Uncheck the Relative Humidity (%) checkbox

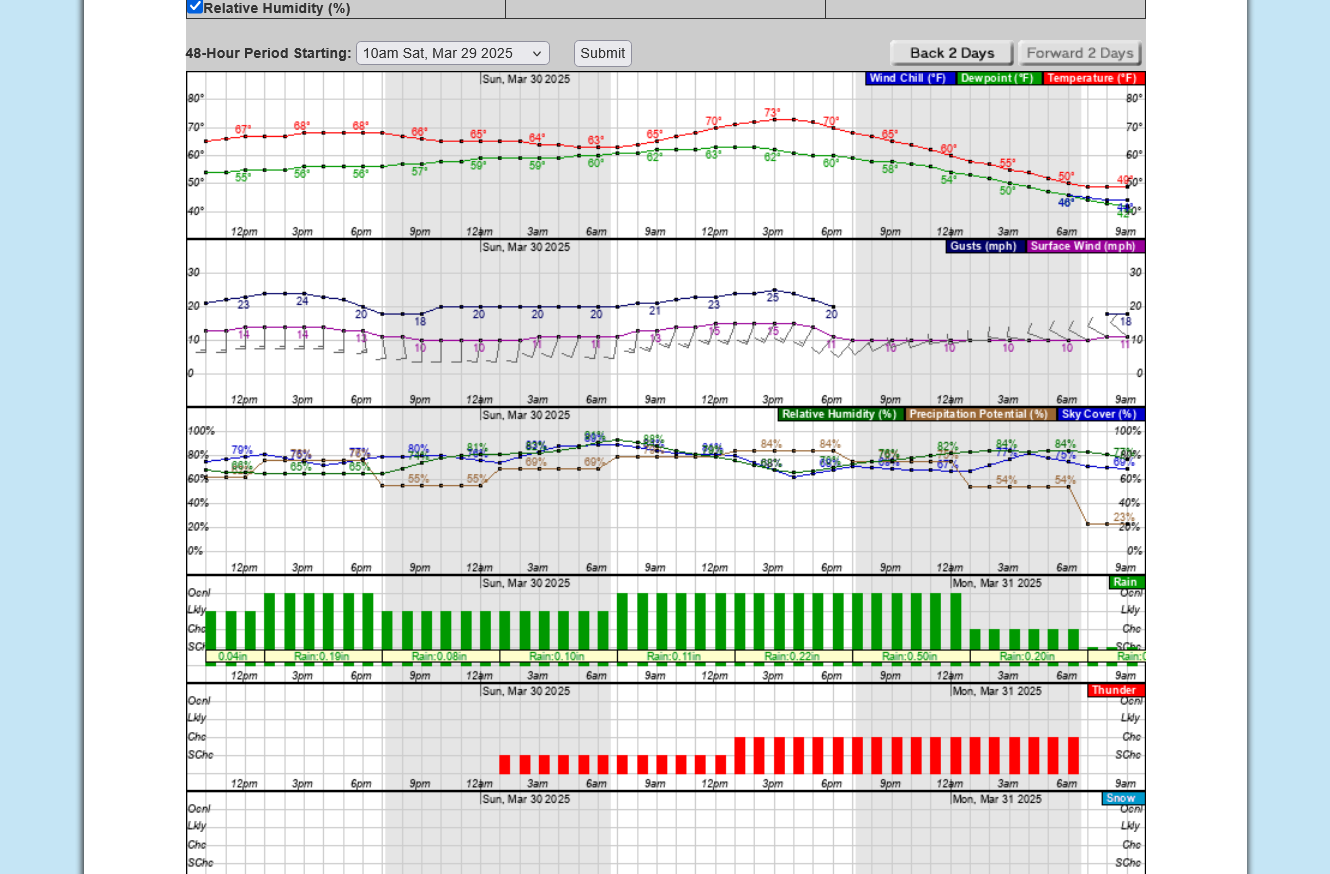[195, 7]
